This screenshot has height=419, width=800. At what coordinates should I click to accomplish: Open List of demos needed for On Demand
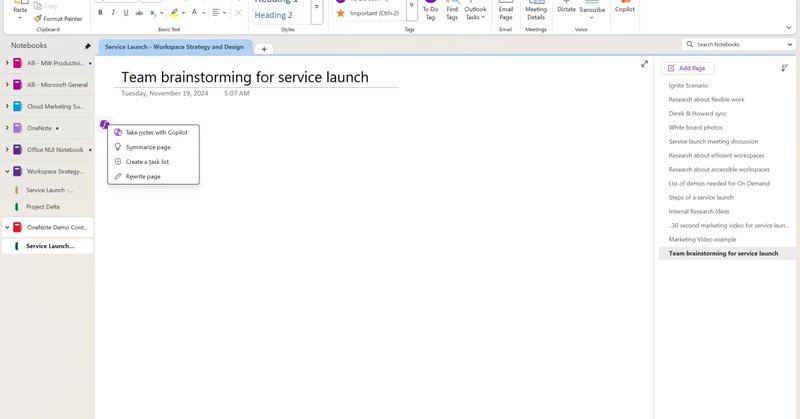pos(719,183)
